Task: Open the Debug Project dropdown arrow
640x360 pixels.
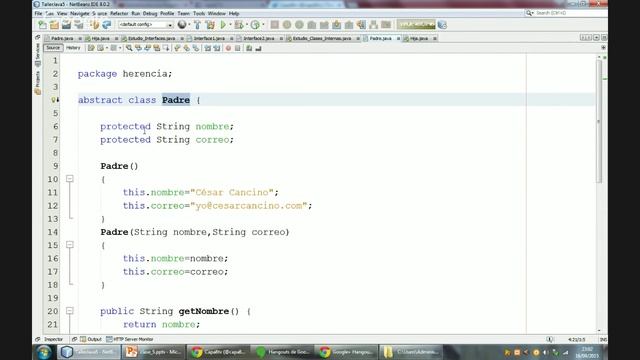Action: [x=247, y=25]
